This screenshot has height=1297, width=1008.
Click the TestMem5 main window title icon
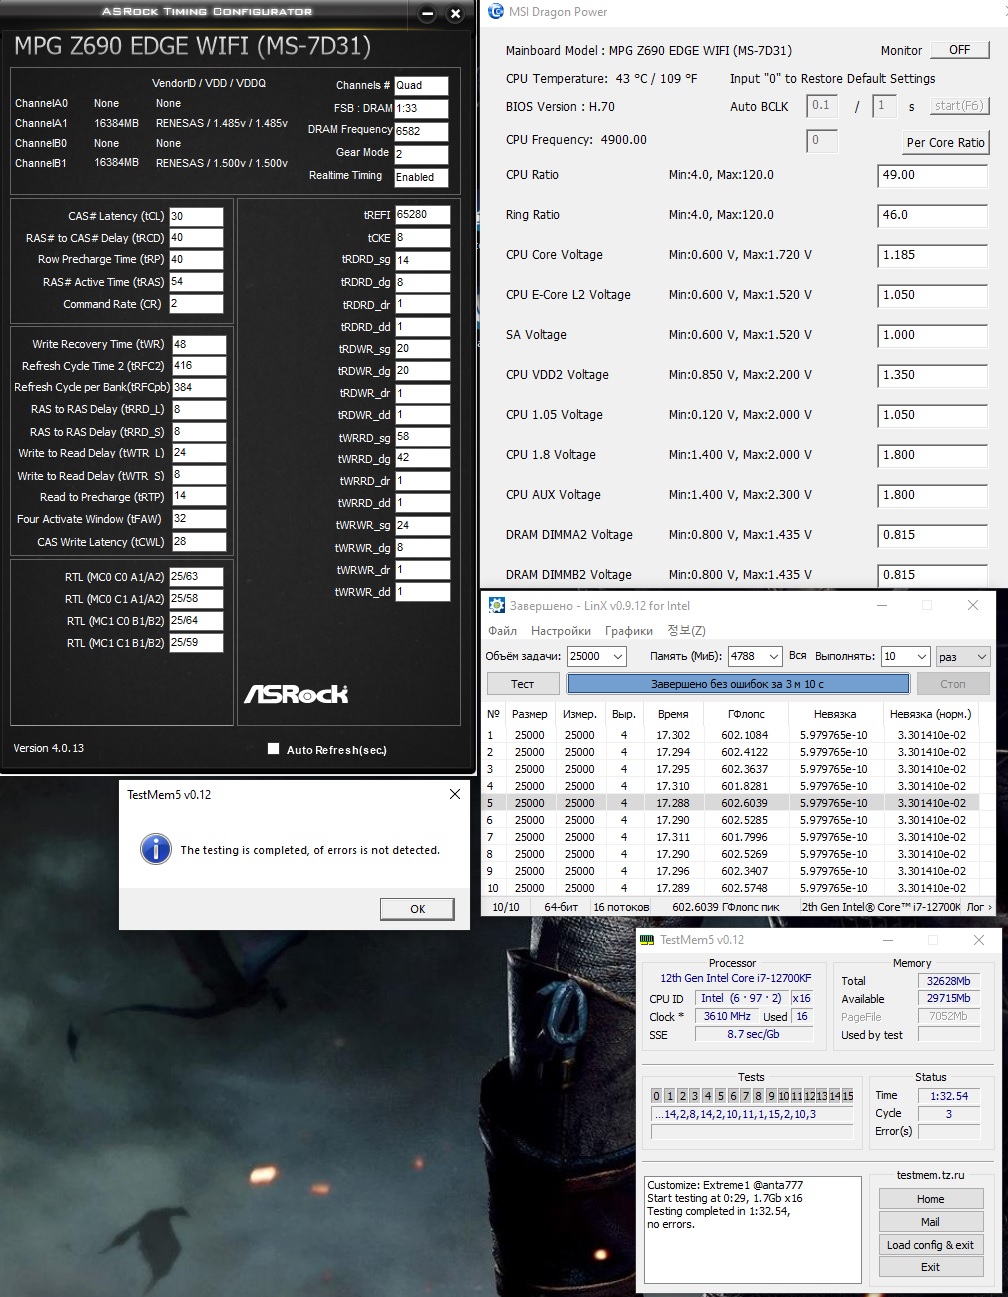pyautogui.click(x=648, y=940)
